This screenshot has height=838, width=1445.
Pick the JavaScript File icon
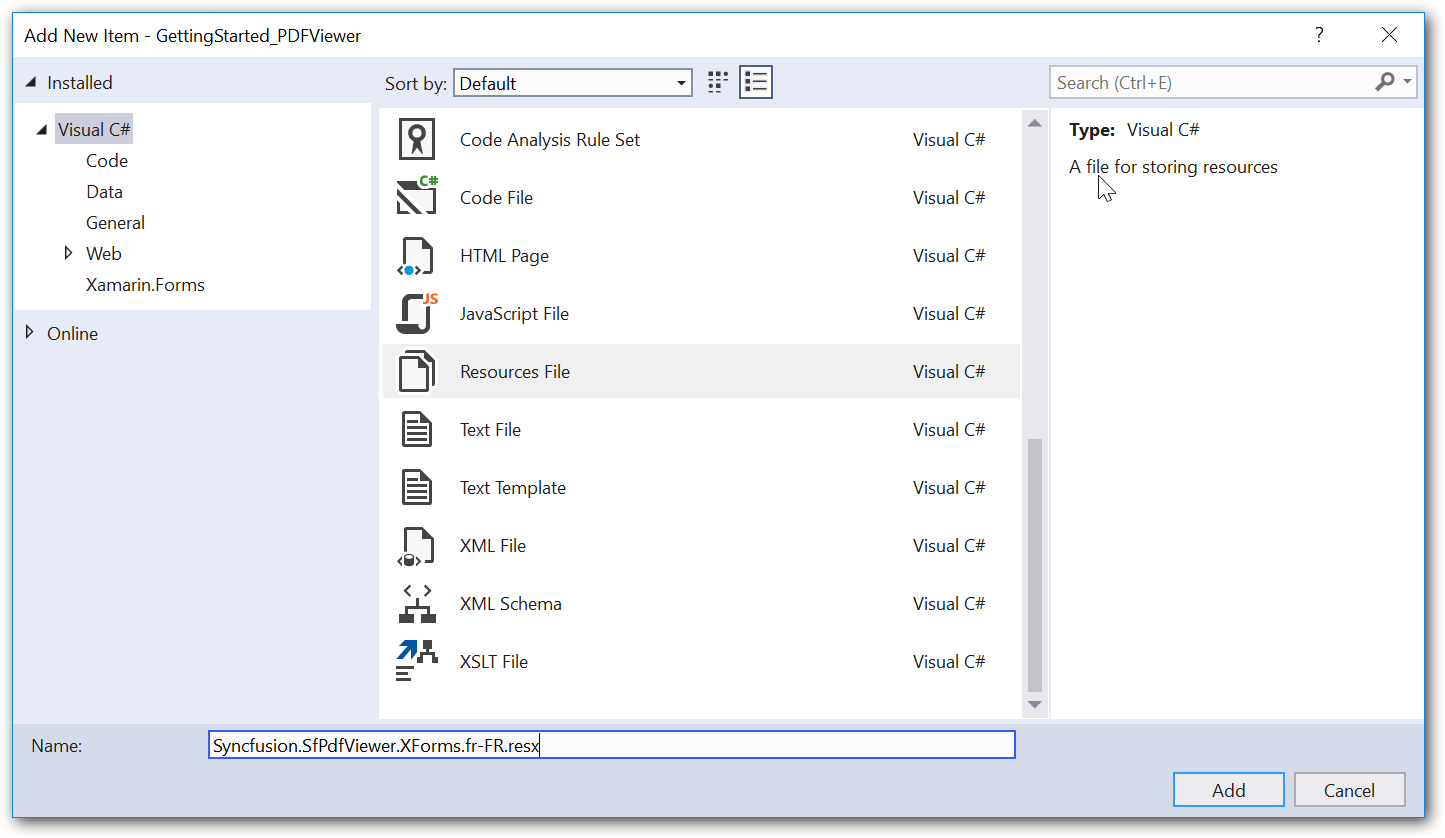pos(416,314)
